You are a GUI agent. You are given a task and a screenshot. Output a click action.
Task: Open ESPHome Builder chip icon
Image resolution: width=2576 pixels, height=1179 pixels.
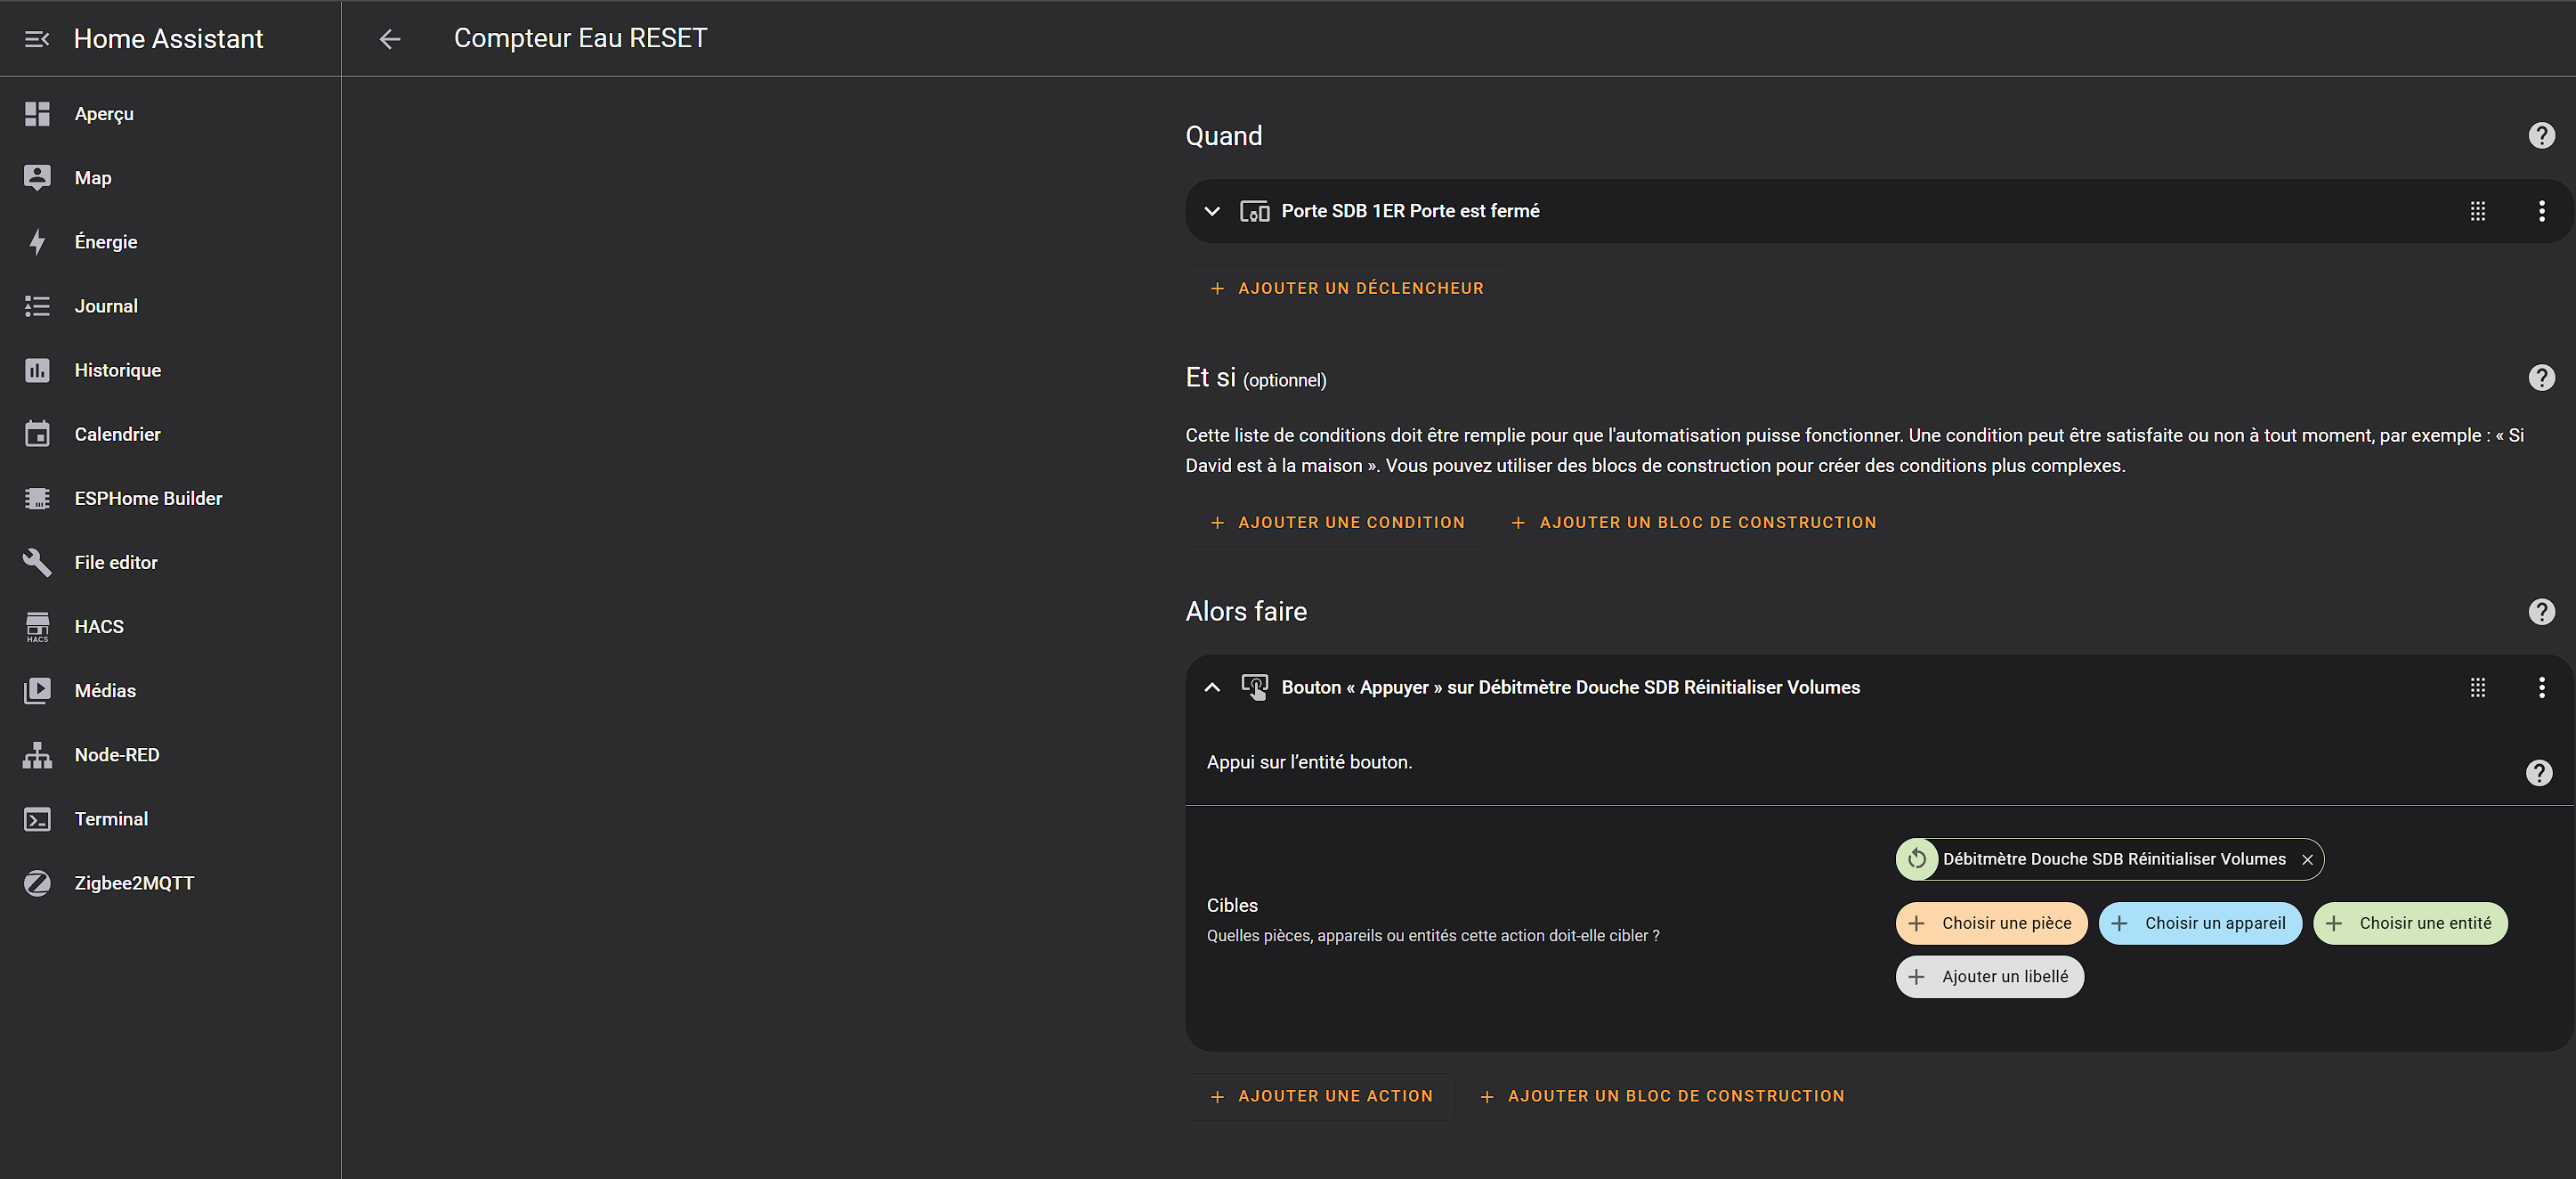[x=37, y=498]
